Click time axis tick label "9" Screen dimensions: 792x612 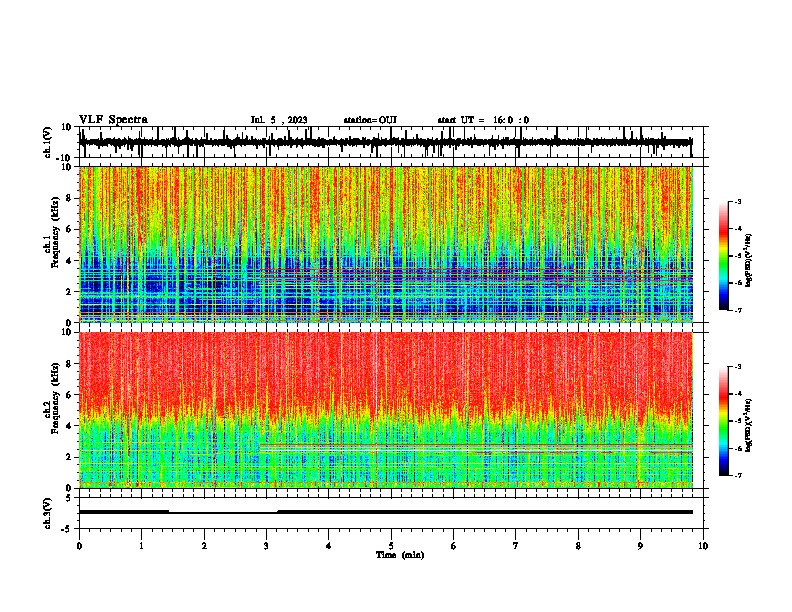point(640,546)
